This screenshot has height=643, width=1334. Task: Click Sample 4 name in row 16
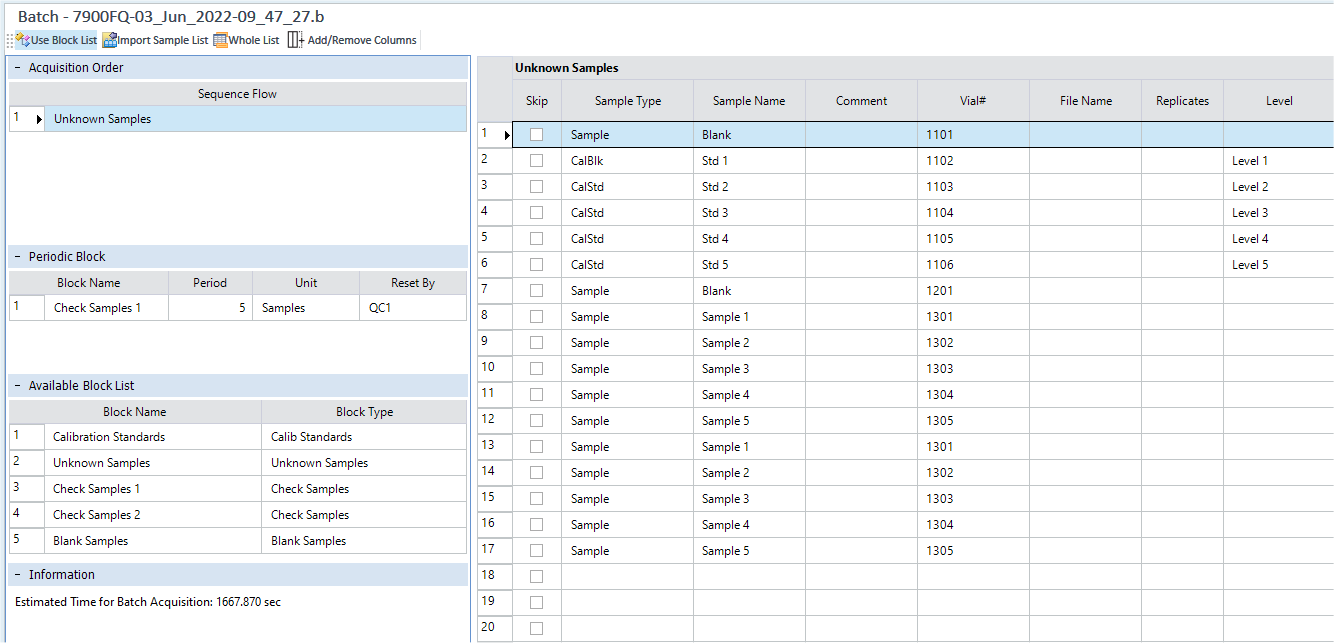pyautogui.click(x=749, y=525)
